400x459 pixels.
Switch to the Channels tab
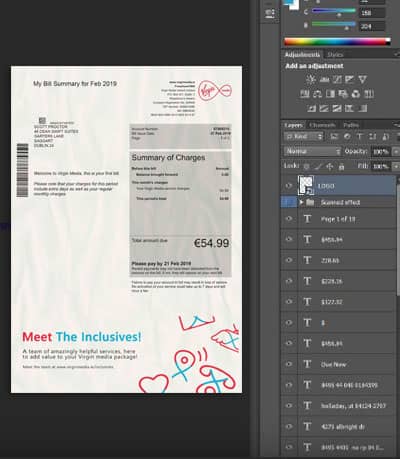point(322,125)
